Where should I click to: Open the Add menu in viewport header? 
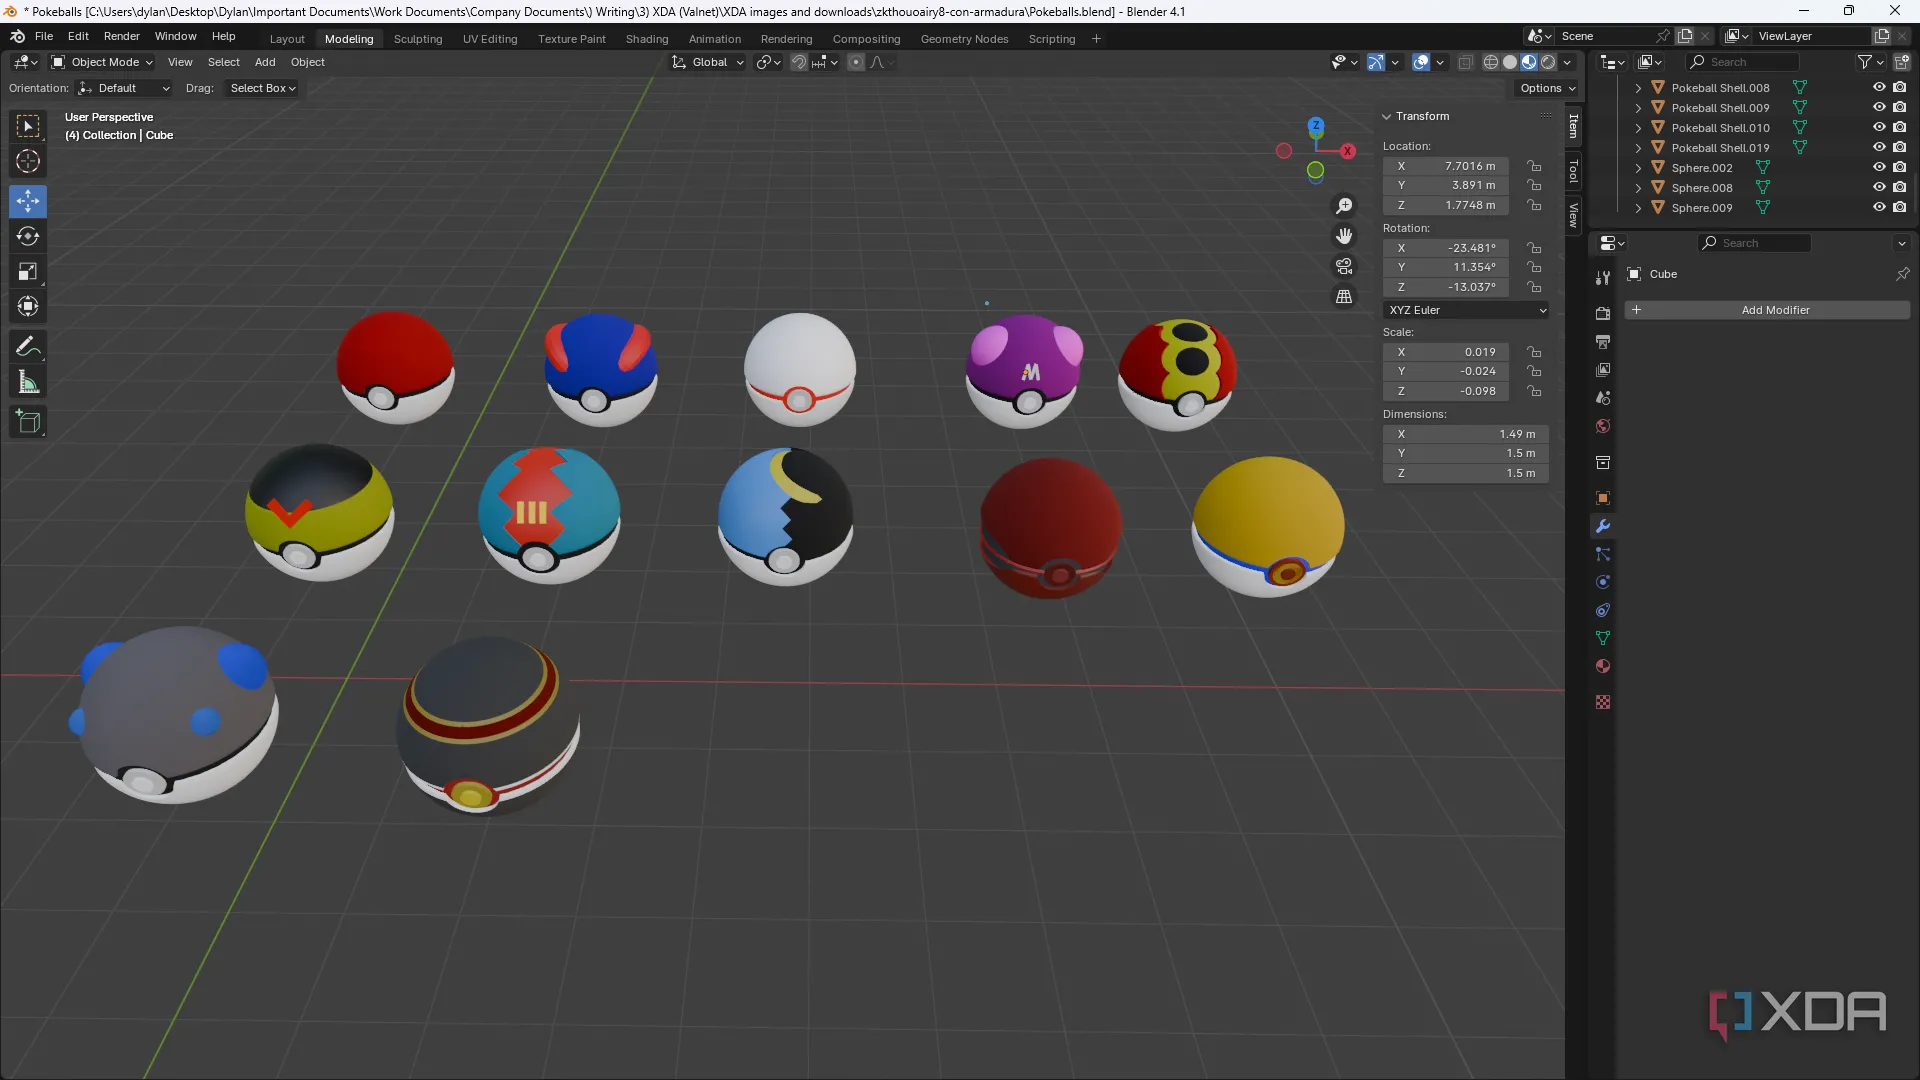(x=265, y=62)
